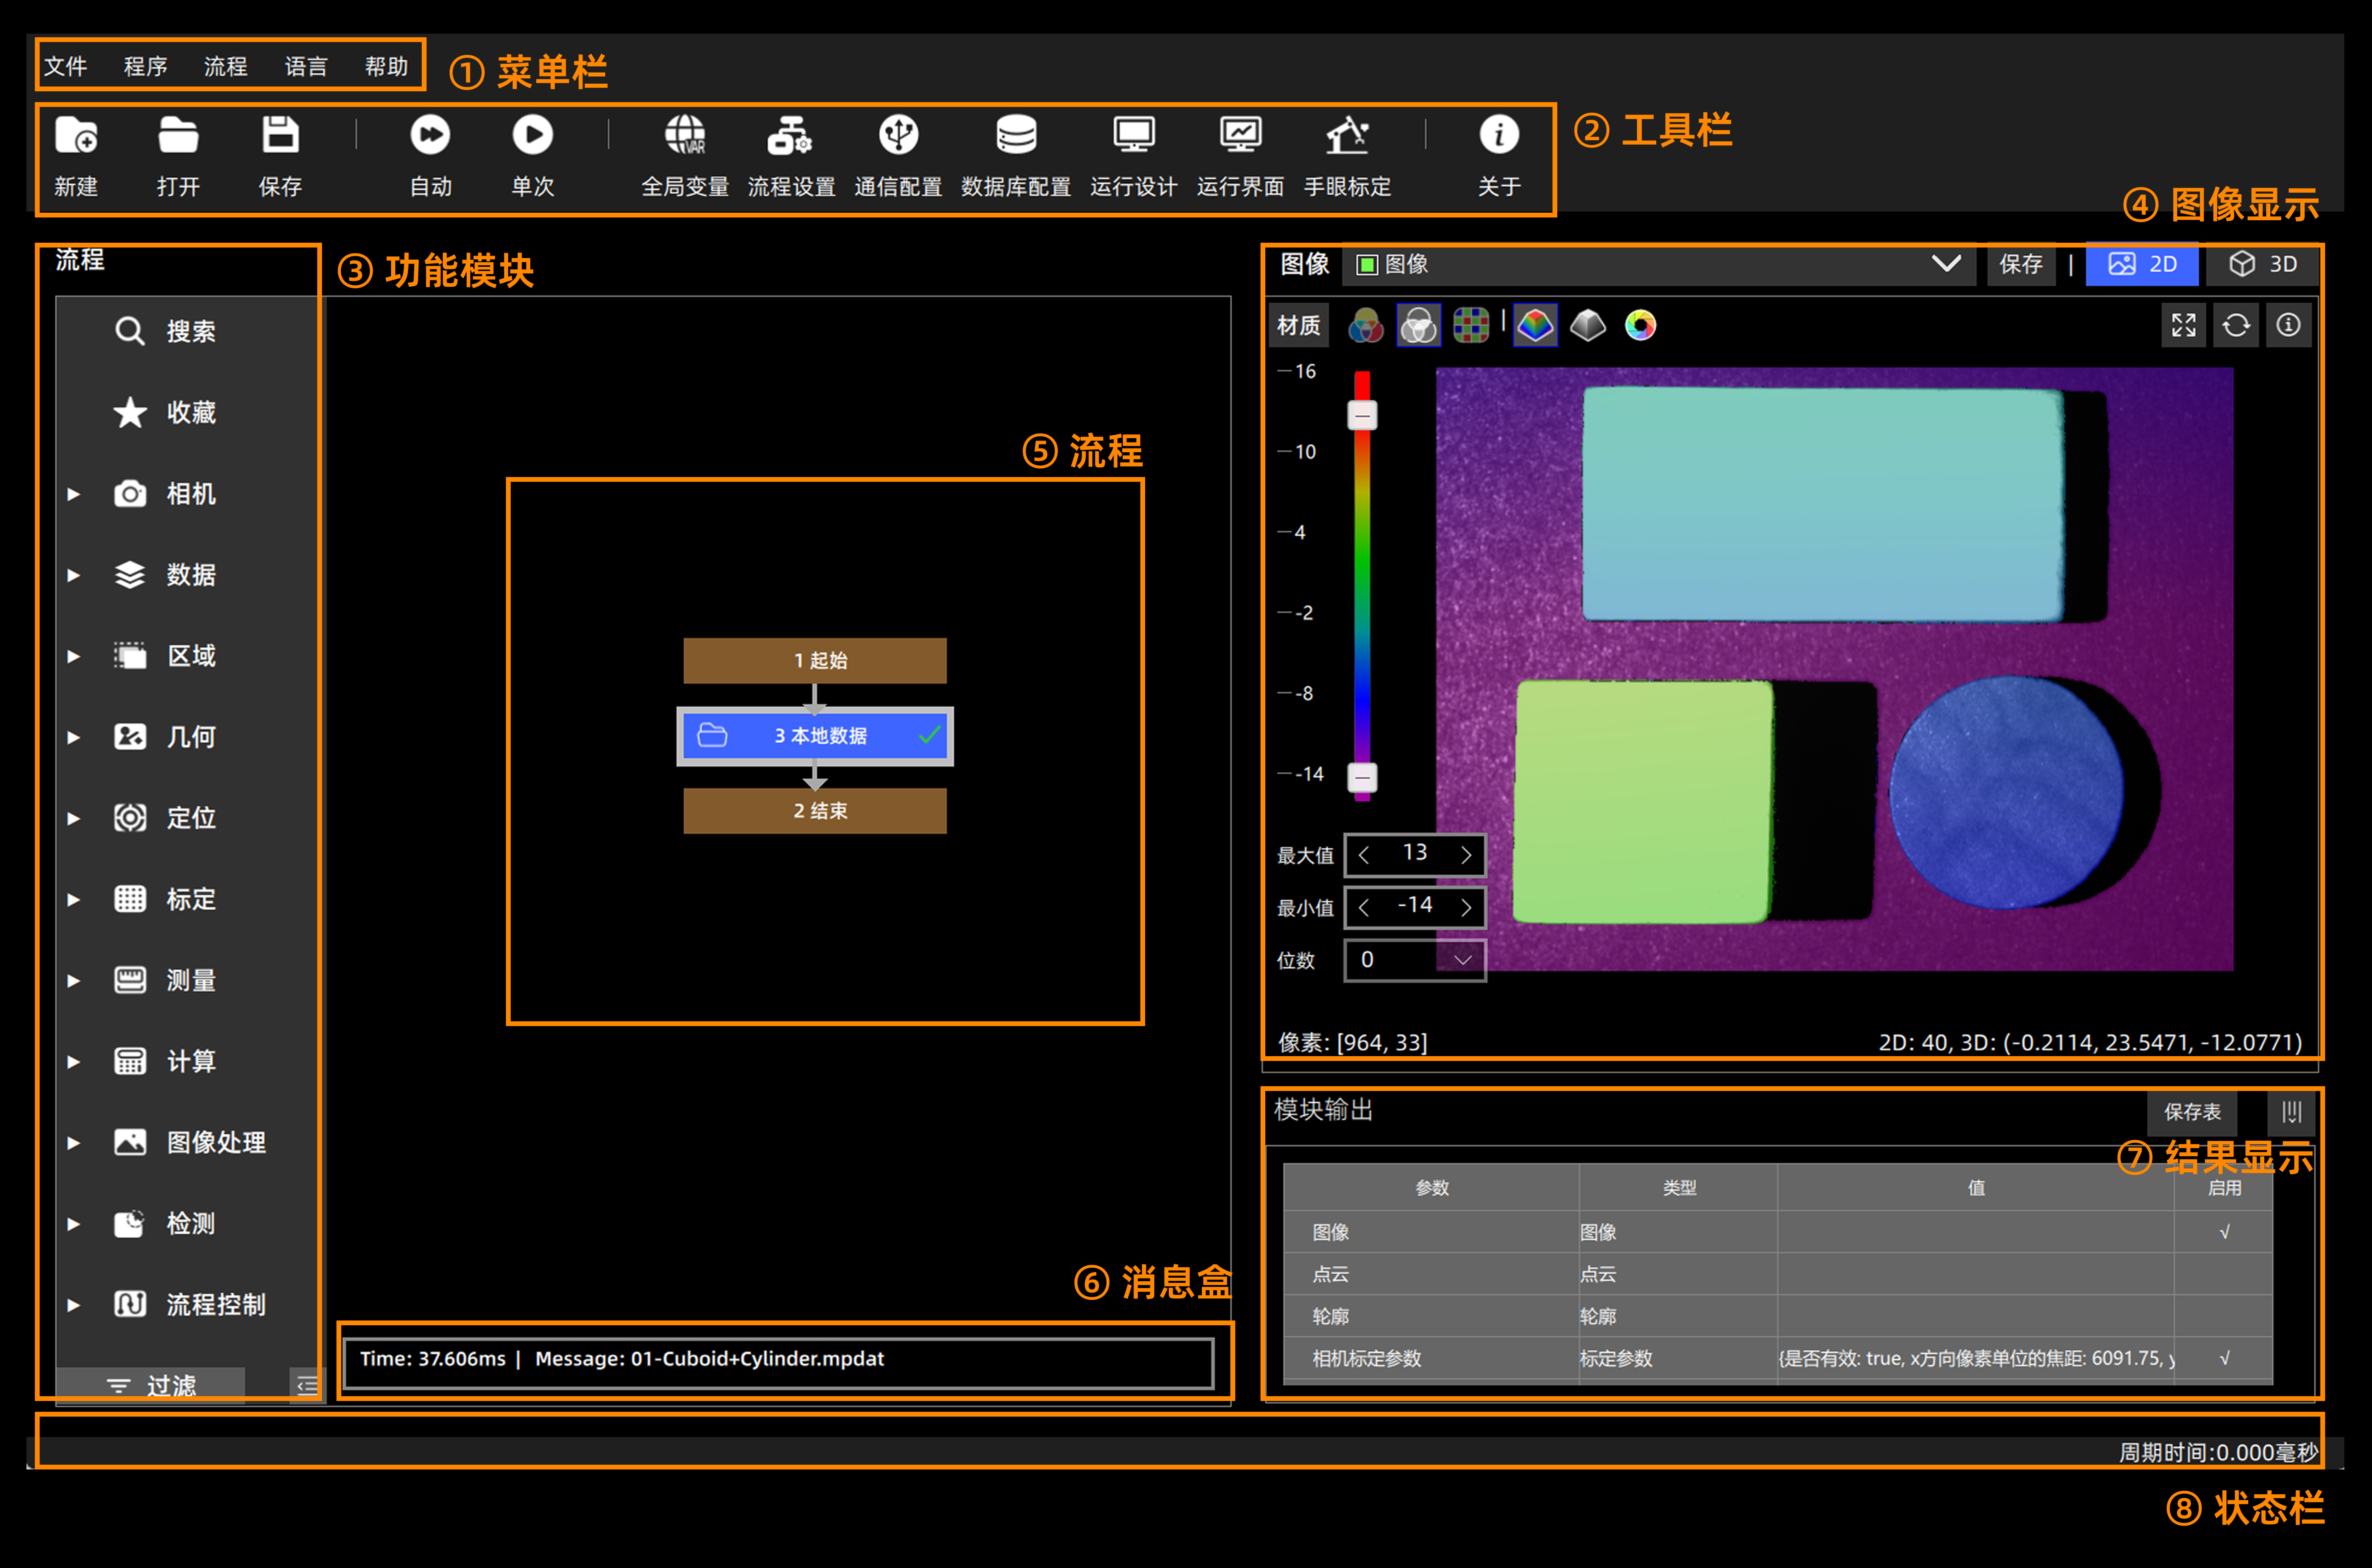Open the 文件 menu

tap(66, 66)
